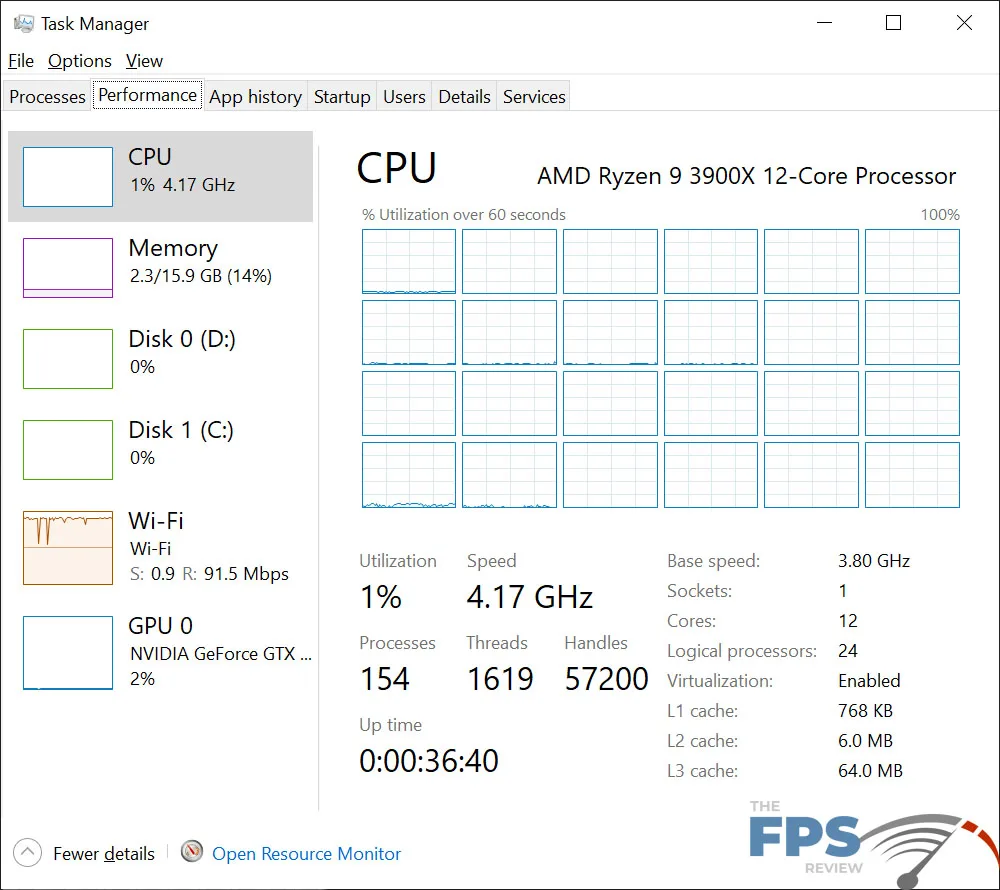1000x890 pixels.
Task: Open the File menu
Action: [21, 61]
